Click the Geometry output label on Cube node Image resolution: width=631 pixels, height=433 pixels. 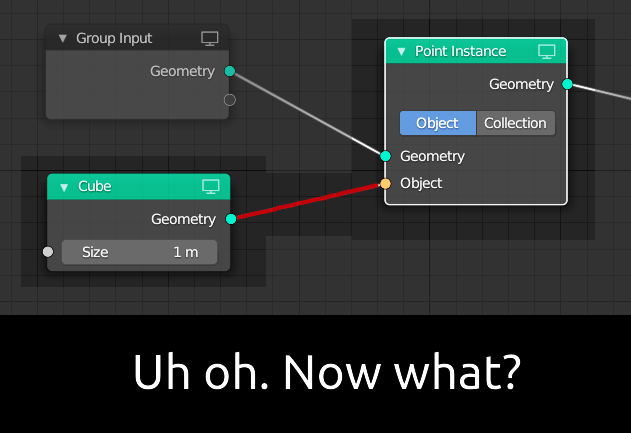coord(184,219)
